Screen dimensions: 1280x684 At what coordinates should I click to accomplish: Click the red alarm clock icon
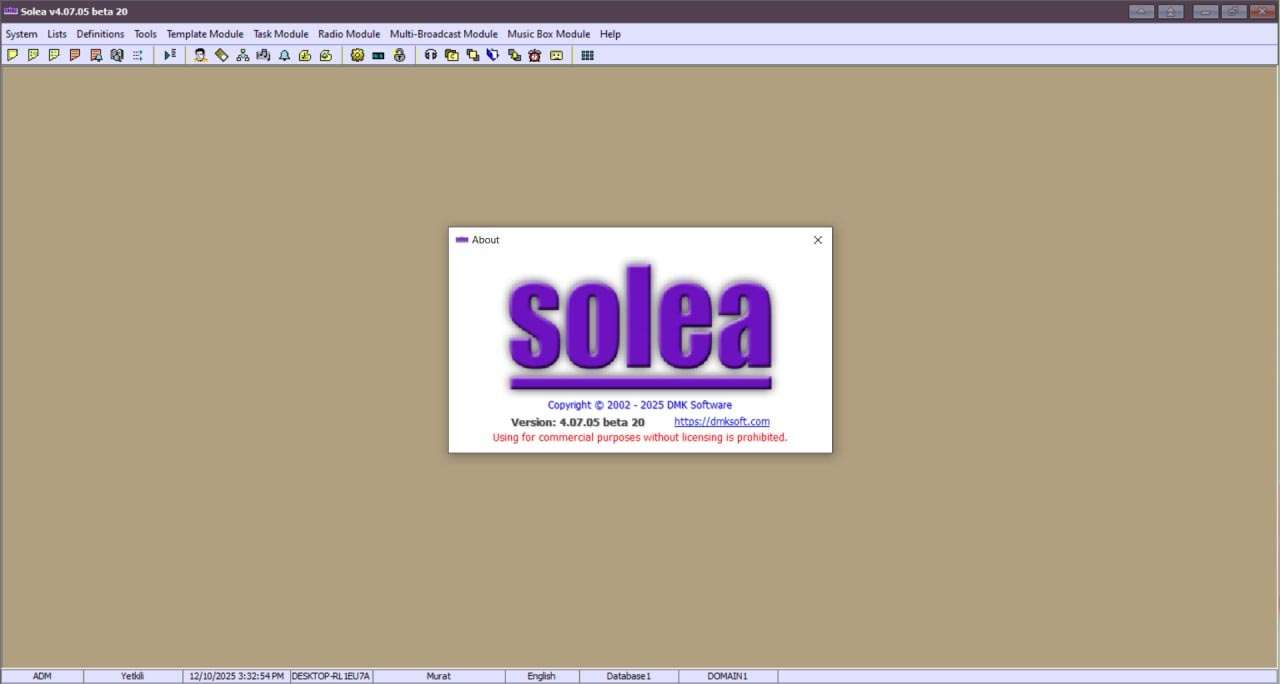pyautogui.click(x=535, y=55)
